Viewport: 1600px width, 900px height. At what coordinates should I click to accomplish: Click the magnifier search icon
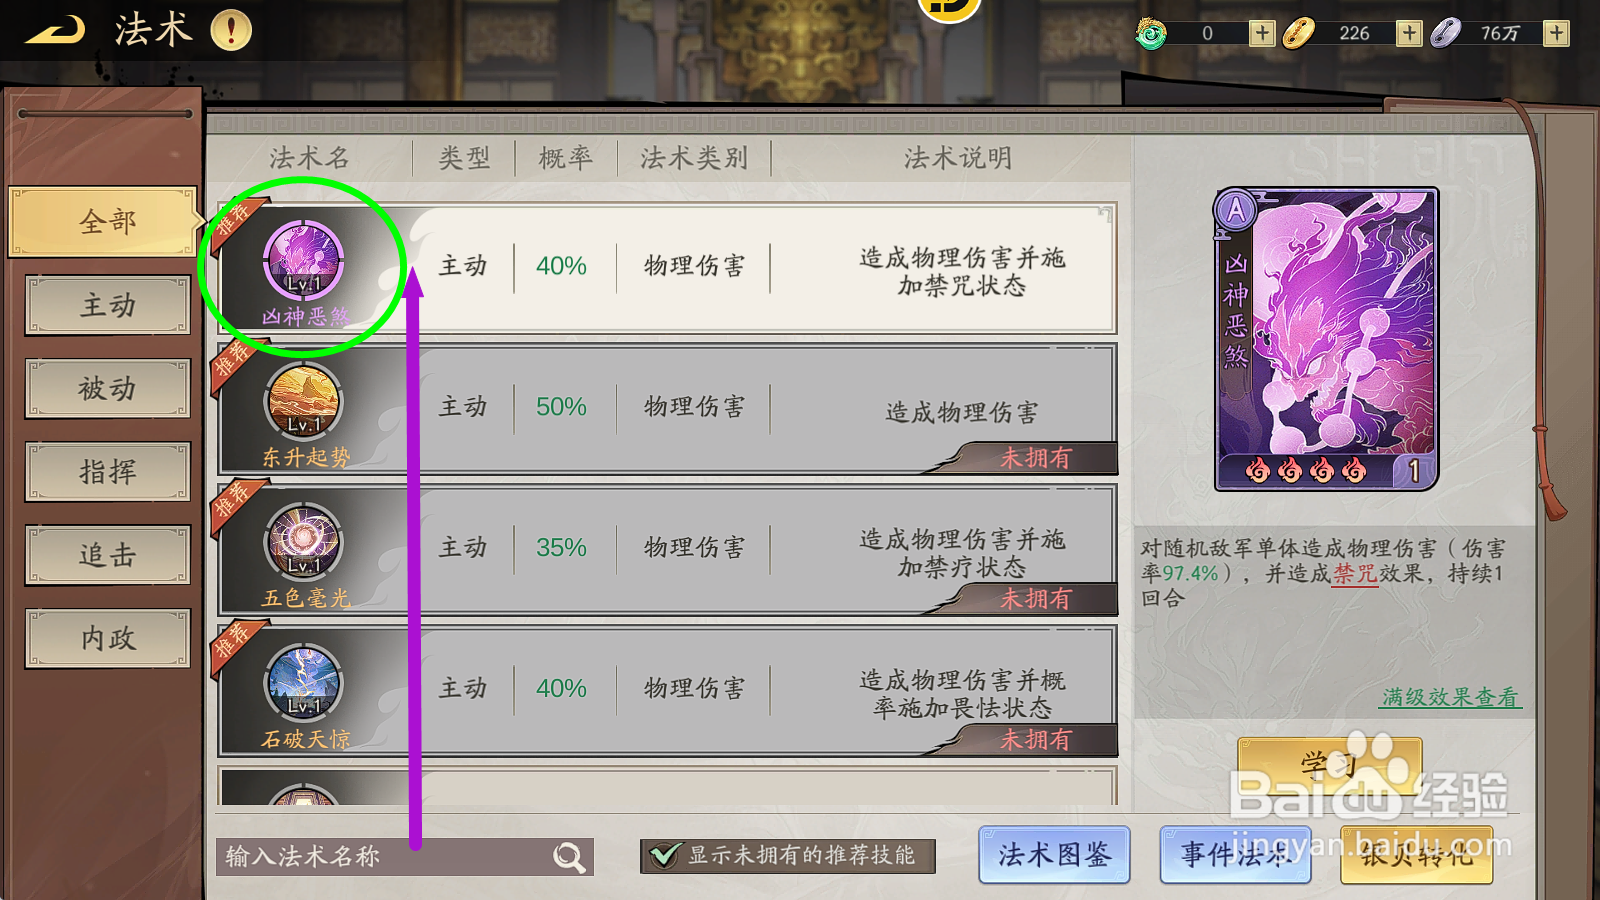(570, 857)
